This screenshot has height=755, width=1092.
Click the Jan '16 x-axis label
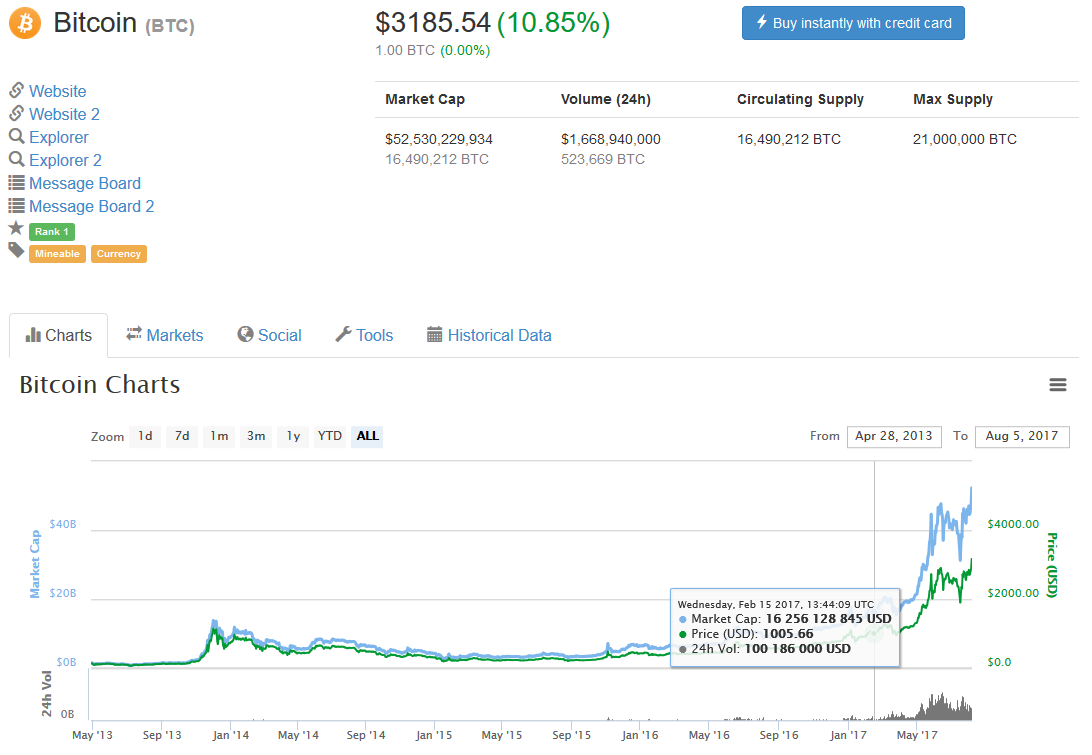639,735
